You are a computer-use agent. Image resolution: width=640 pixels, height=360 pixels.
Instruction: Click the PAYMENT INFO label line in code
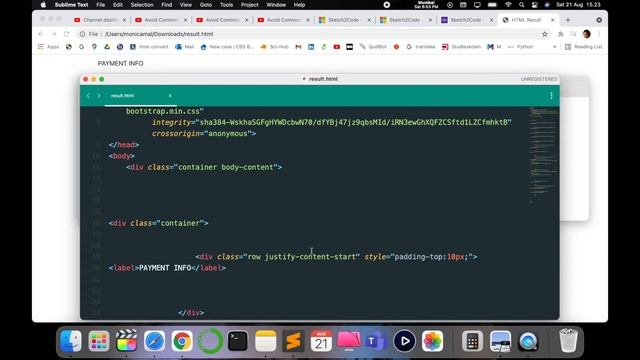(167, 268)
